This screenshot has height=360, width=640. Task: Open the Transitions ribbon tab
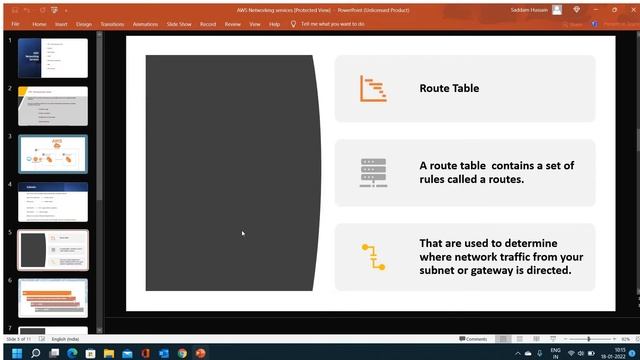point(112,24)
